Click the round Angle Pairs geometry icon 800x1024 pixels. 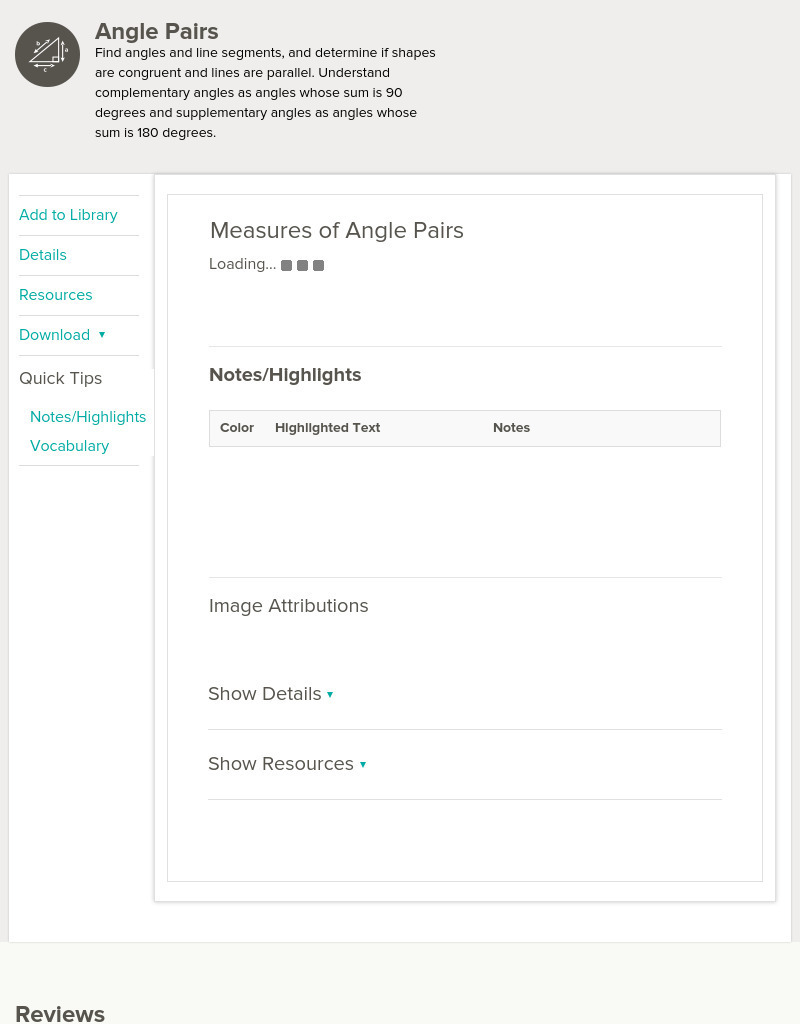point(47,55)
